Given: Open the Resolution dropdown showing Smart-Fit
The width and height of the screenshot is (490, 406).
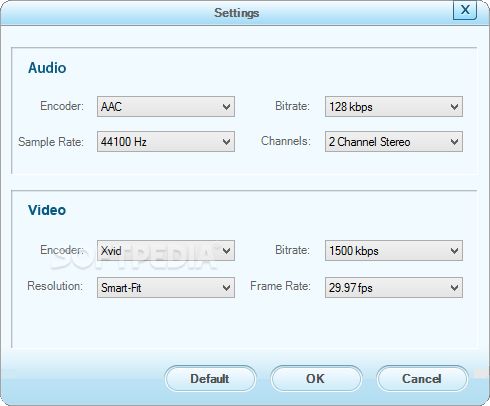Looking at the screenshot, I should point(166,287).
